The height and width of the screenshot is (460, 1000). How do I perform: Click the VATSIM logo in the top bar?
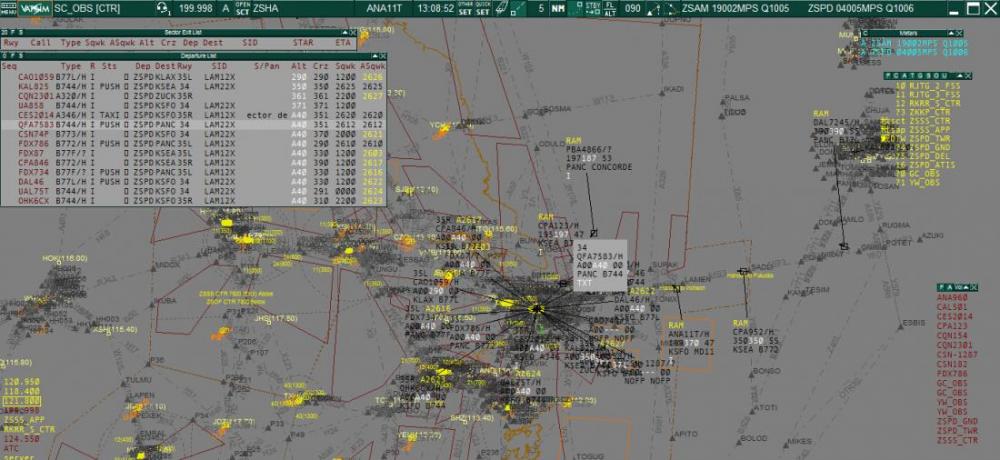33,8
